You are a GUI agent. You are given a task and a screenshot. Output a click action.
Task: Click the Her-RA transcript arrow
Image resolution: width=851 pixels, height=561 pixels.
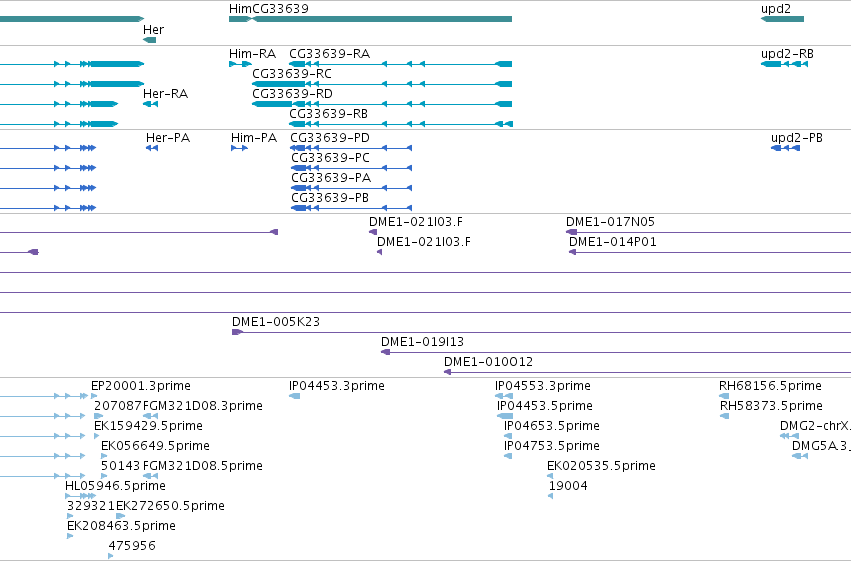click(150, 104)
